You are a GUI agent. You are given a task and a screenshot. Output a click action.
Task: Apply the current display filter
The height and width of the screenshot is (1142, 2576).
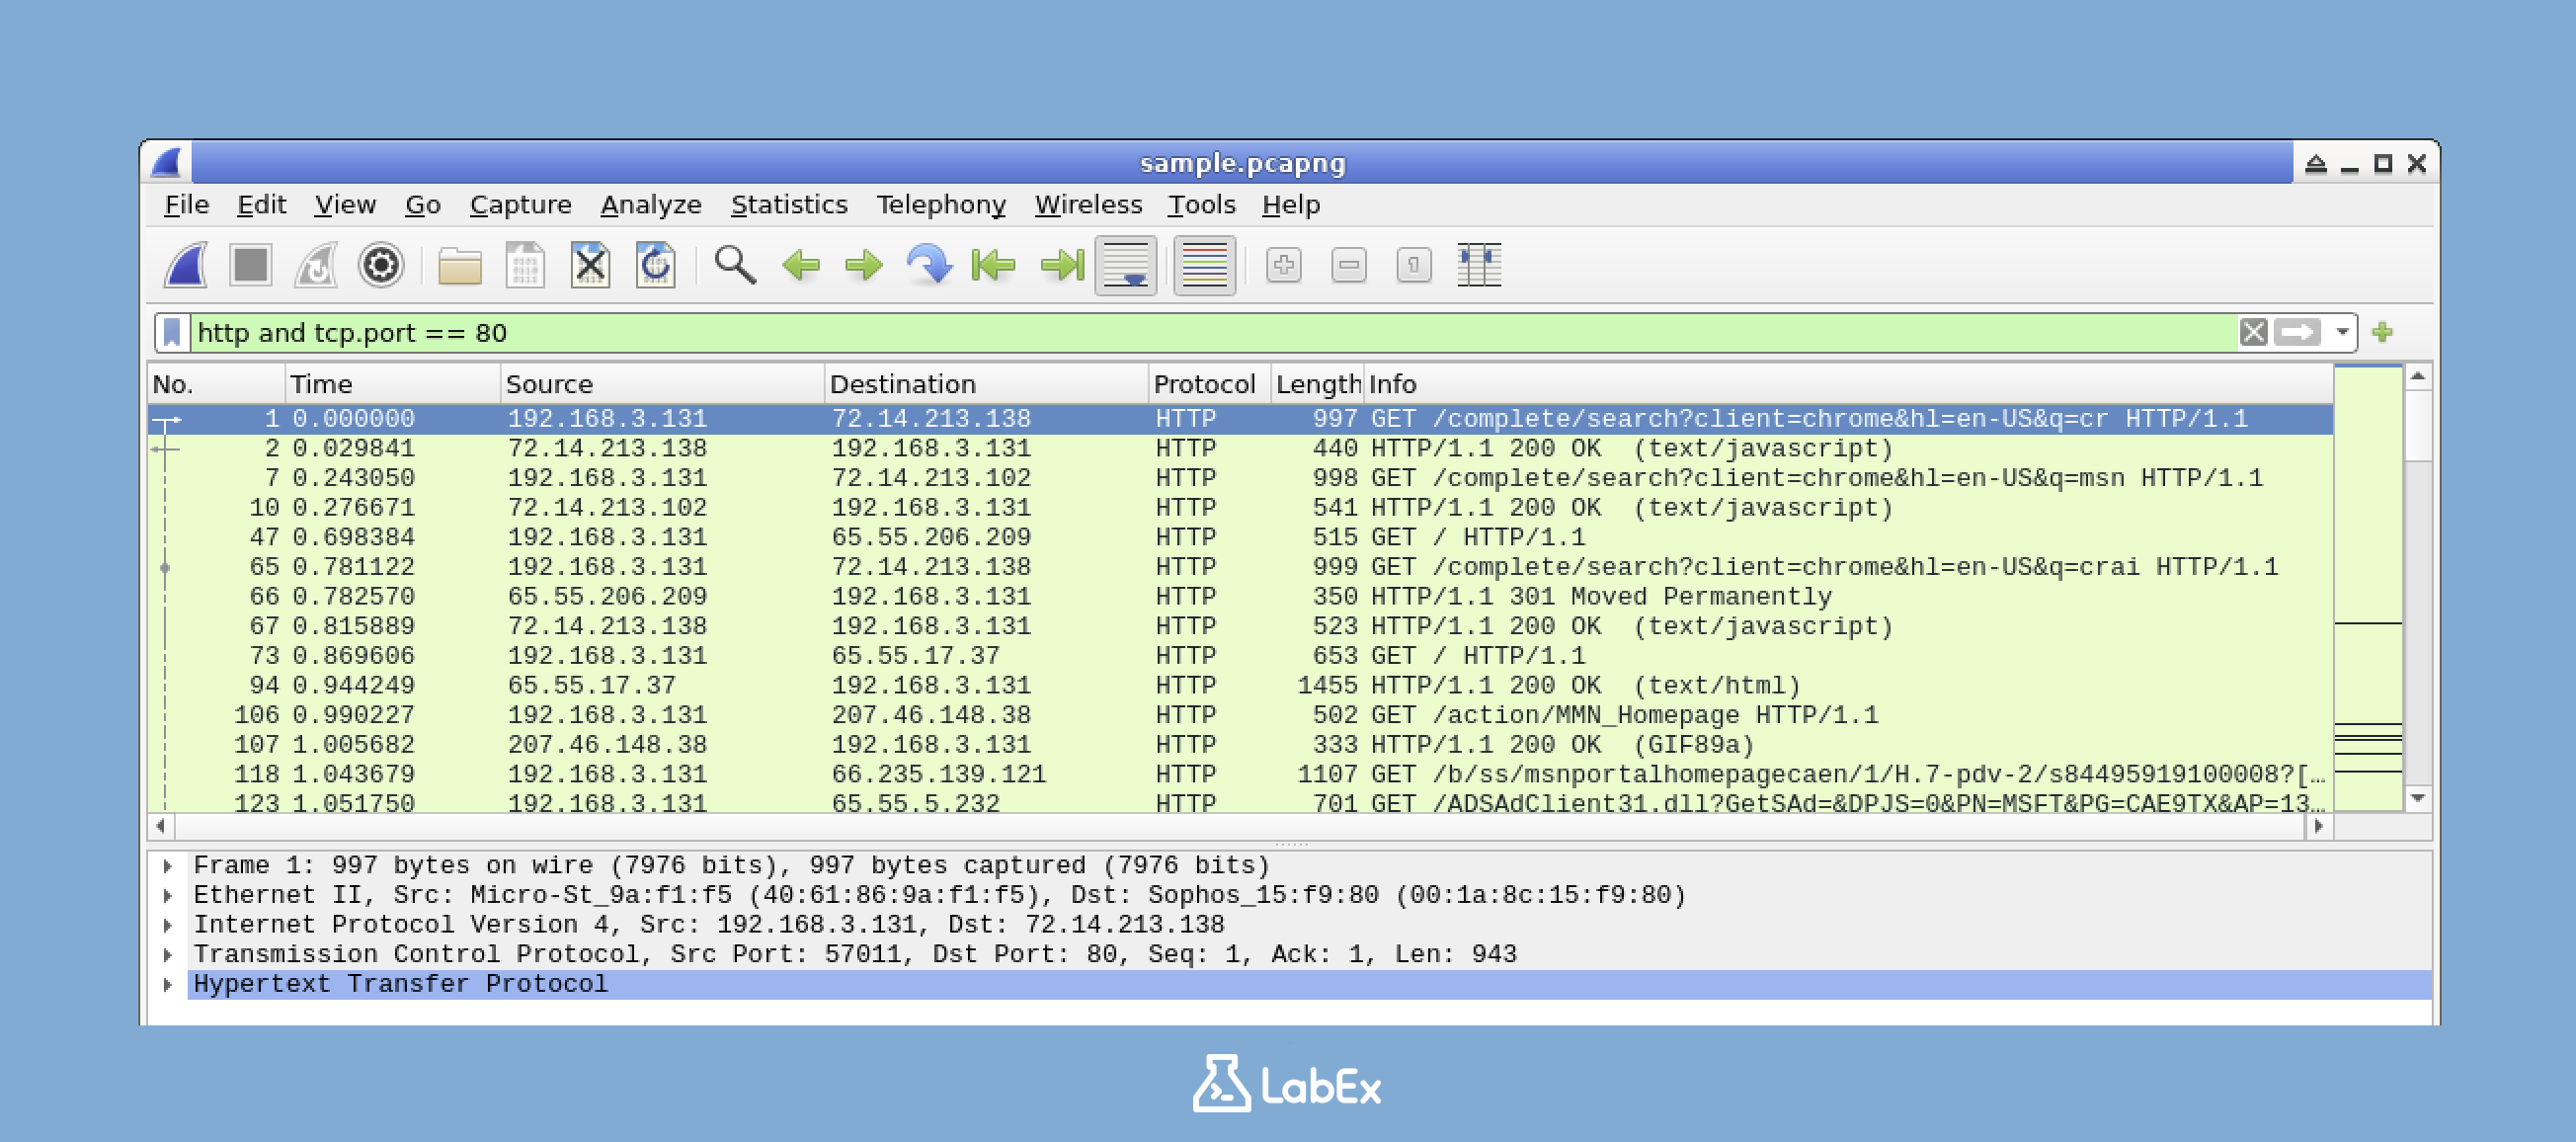click(x=2297, y=332)
